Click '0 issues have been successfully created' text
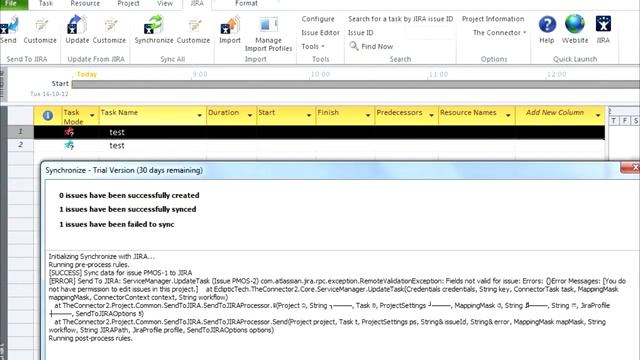The width and height of the screenshot is (640, 360). coord(129,195)
